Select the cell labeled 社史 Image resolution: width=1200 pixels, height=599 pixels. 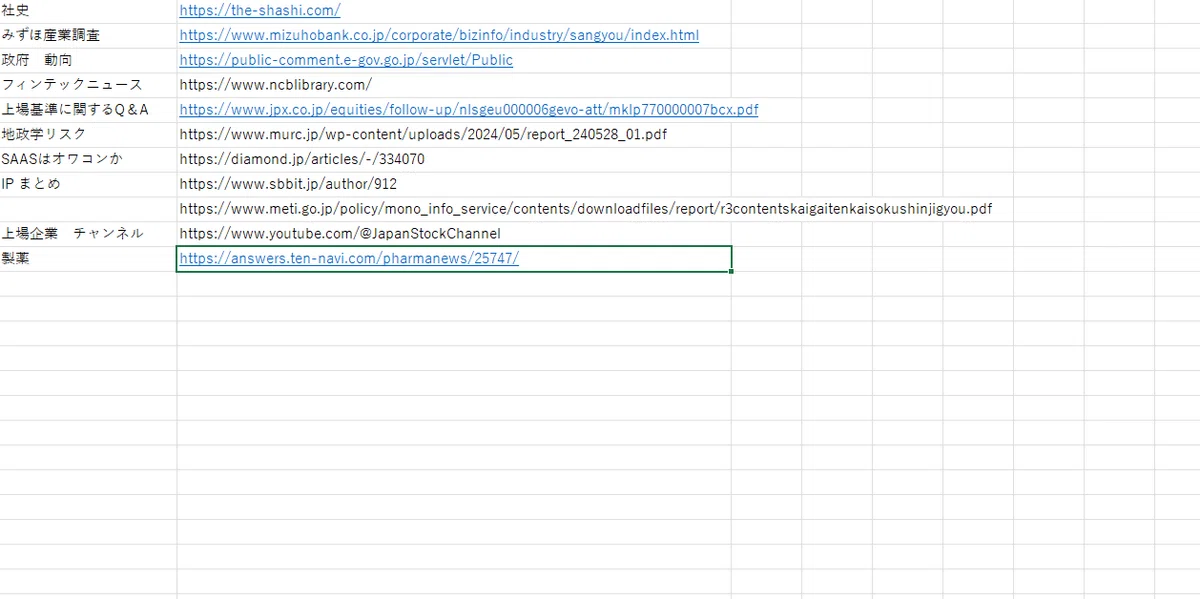pyautogui.click(x=88, y=10)
